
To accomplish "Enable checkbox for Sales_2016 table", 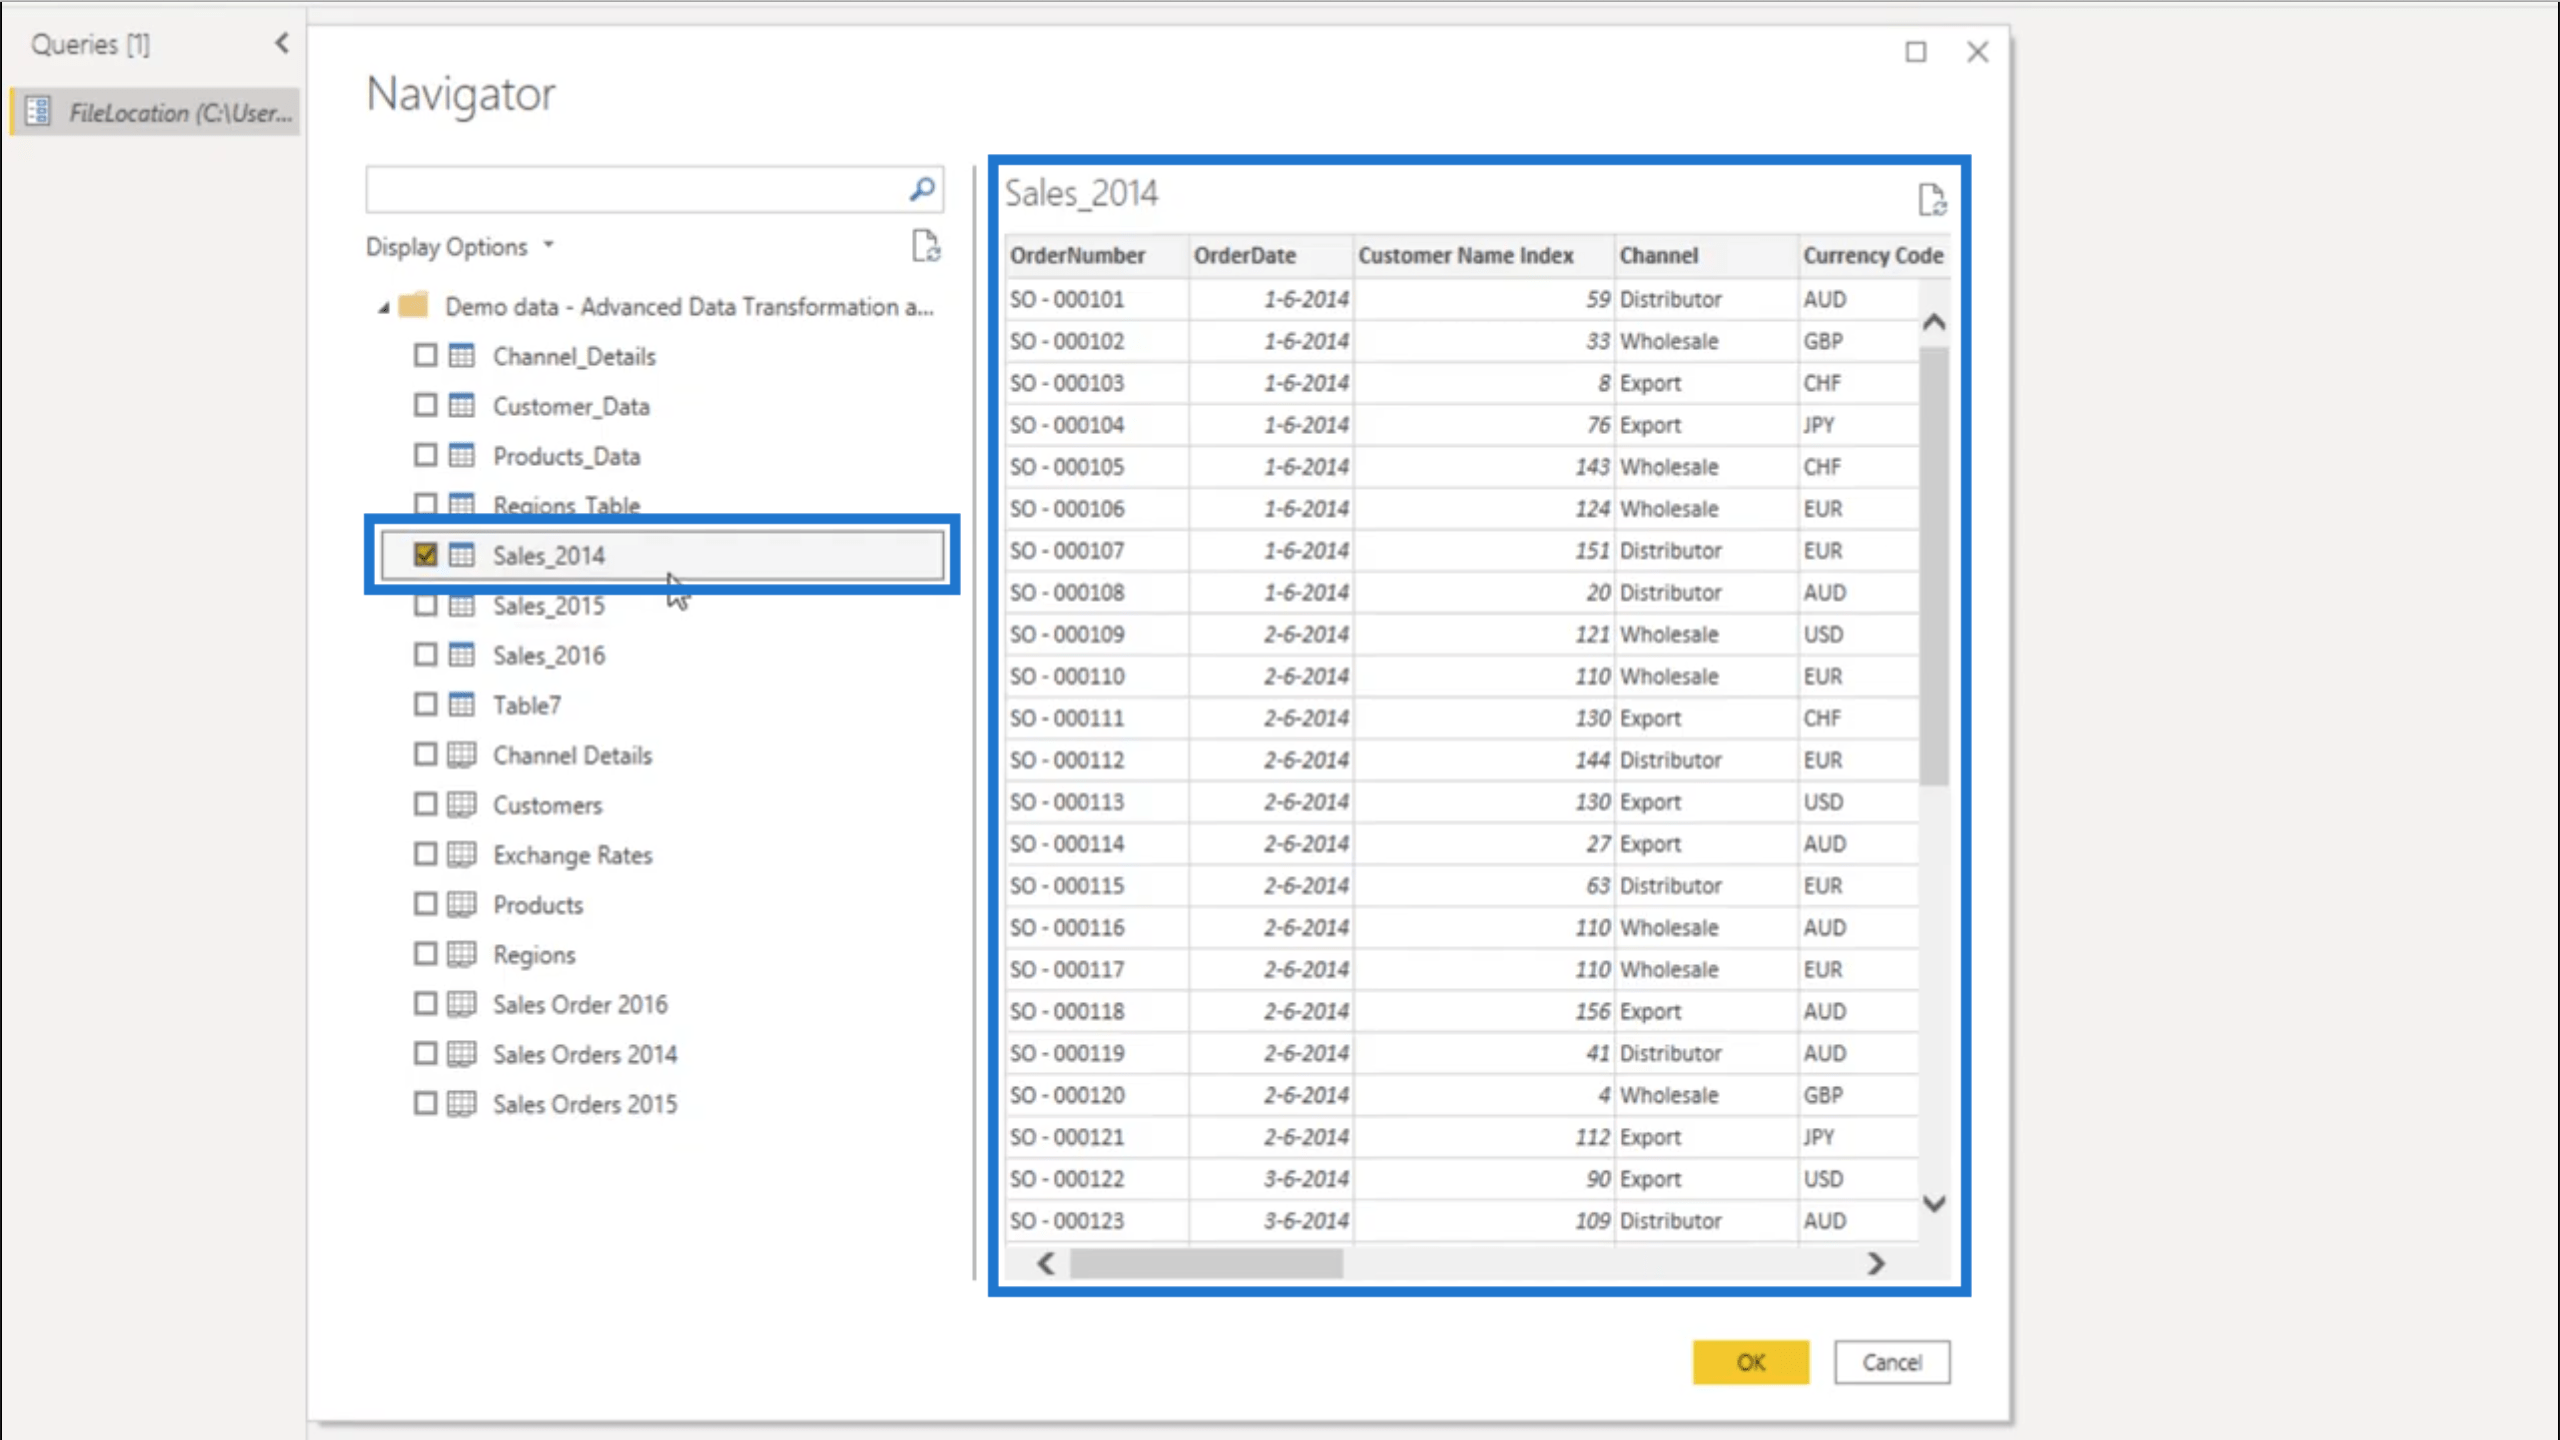I will coord(424,654).
